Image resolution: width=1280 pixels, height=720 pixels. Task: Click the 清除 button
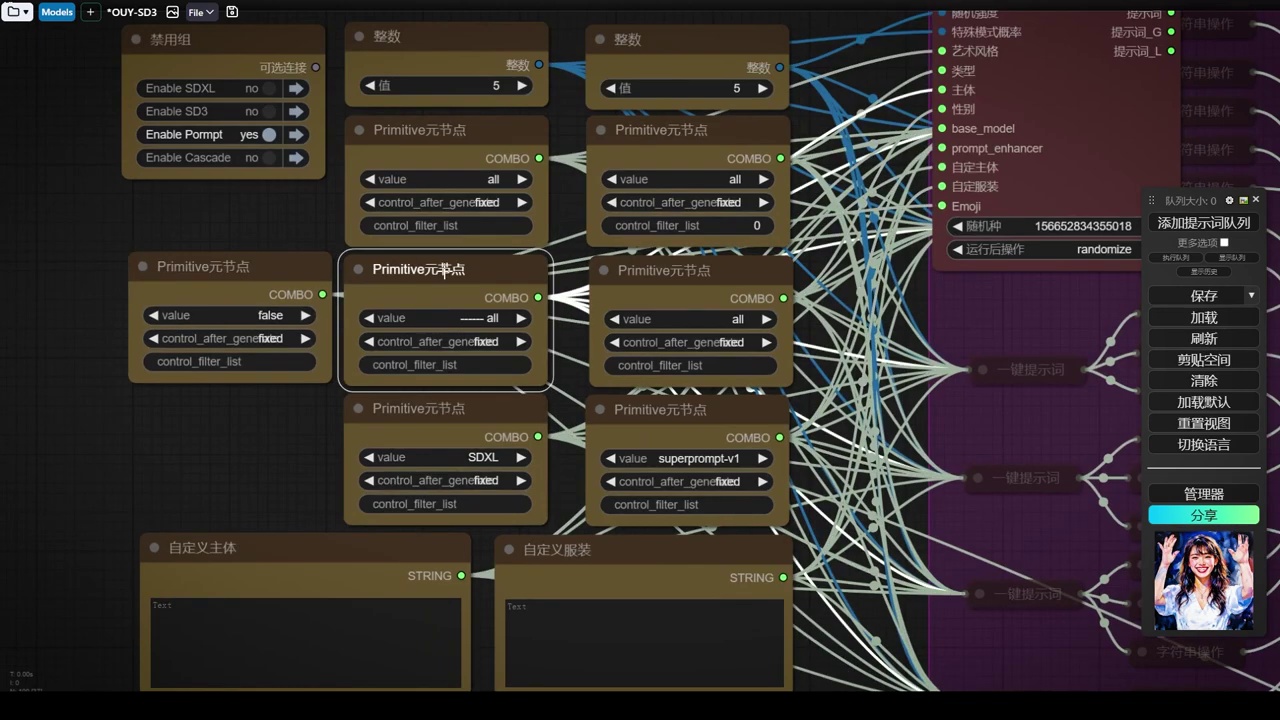(1204, 380)
